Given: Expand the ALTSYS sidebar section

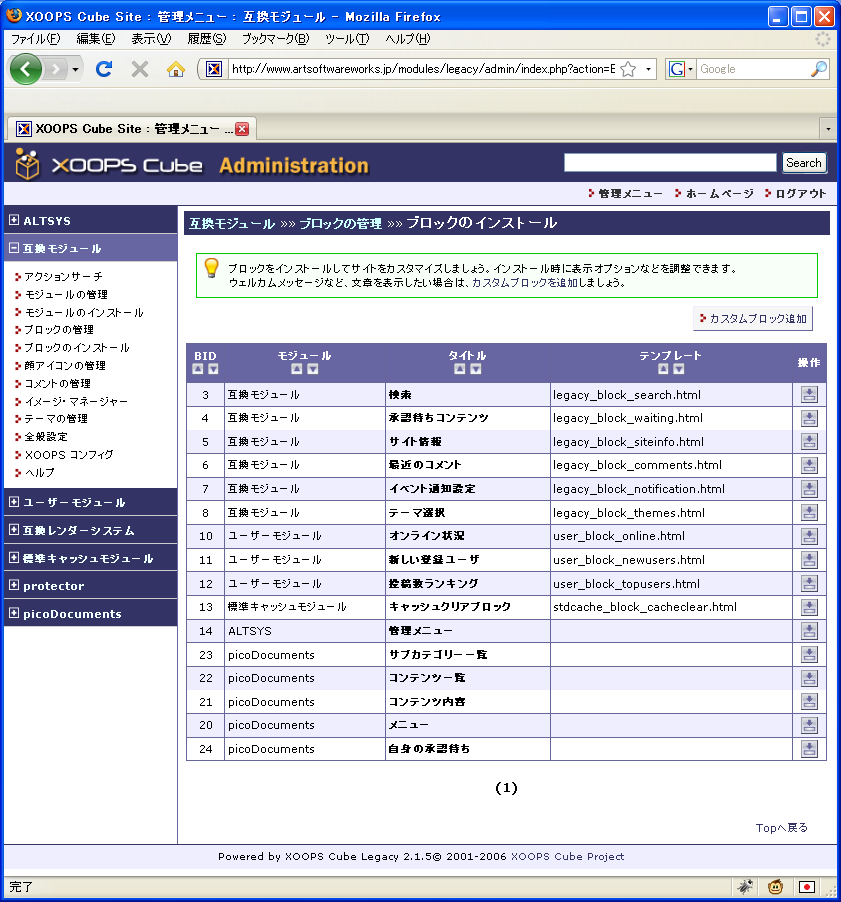Looking at the screenshot, I should [x=14, y=220].
